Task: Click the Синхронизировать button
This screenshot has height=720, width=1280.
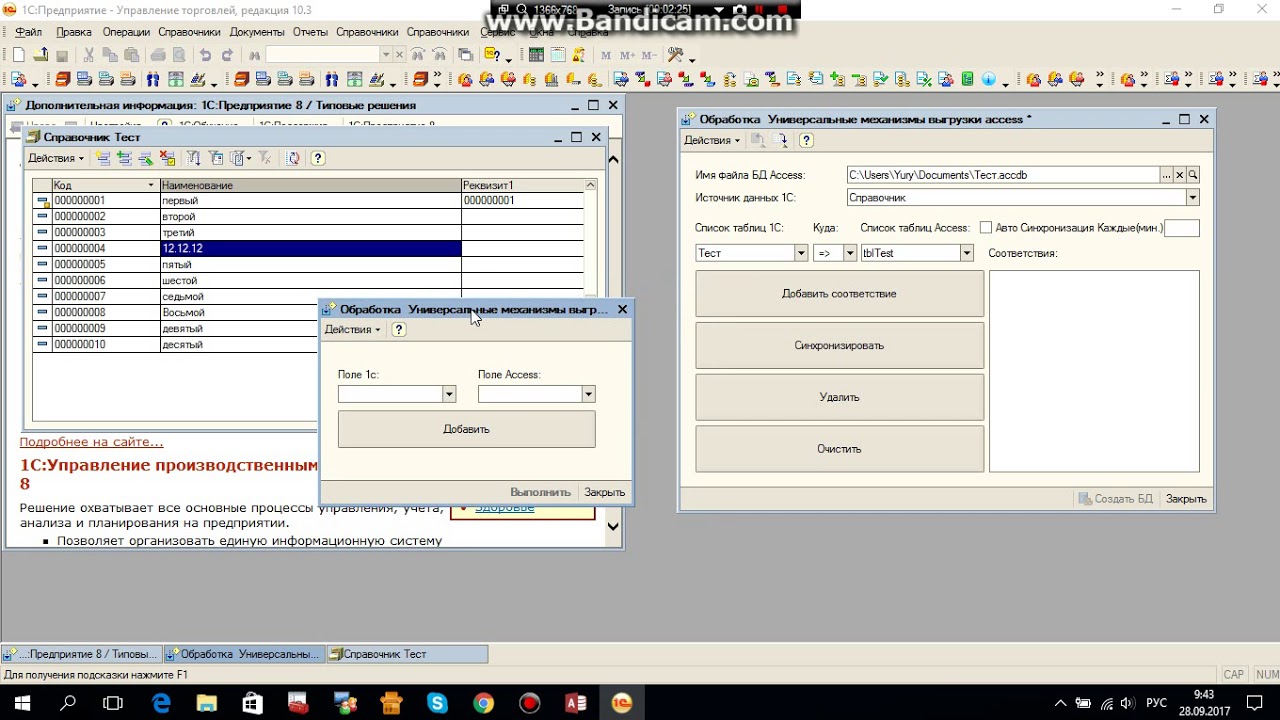Action: pos(839,346)
